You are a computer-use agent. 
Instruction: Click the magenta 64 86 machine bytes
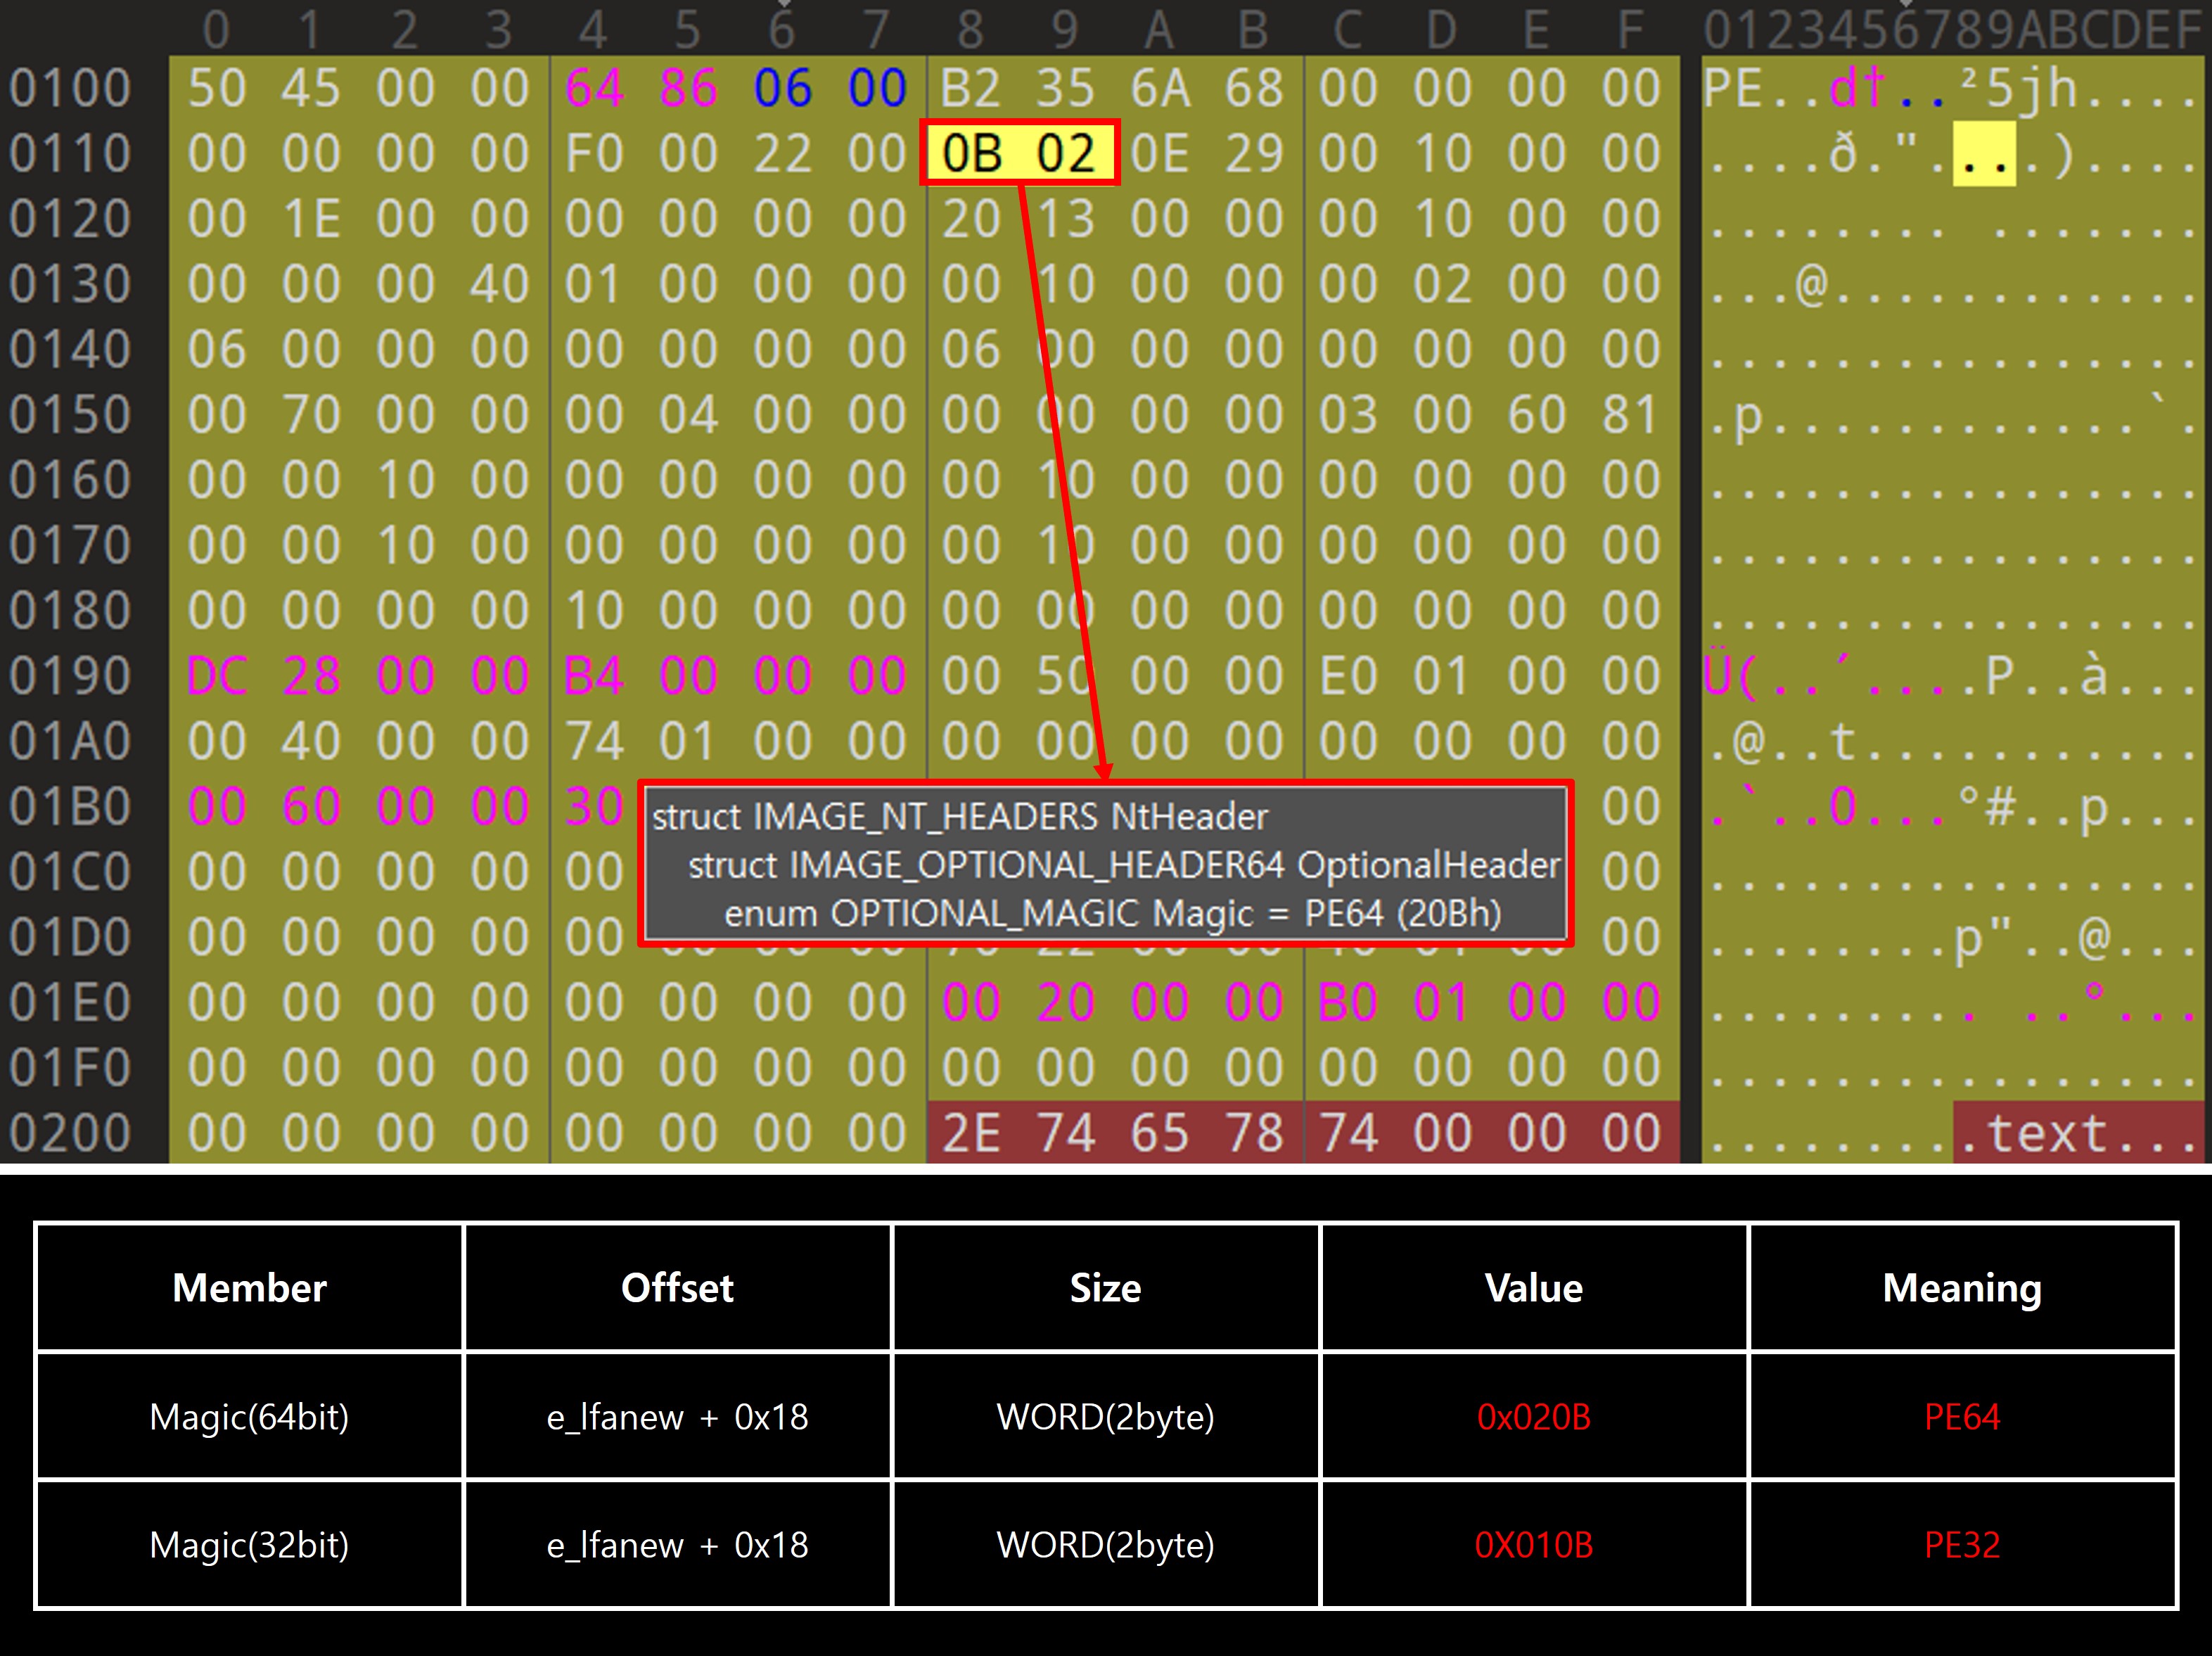point(640,88)
